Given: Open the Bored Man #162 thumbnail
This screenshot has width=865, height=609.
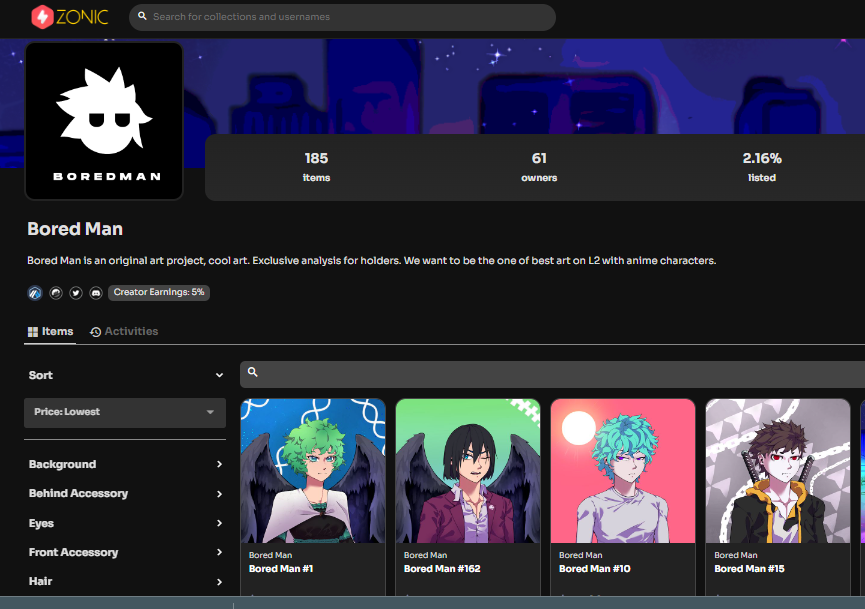Looking at the screenshot, I should tap(468, 471).
